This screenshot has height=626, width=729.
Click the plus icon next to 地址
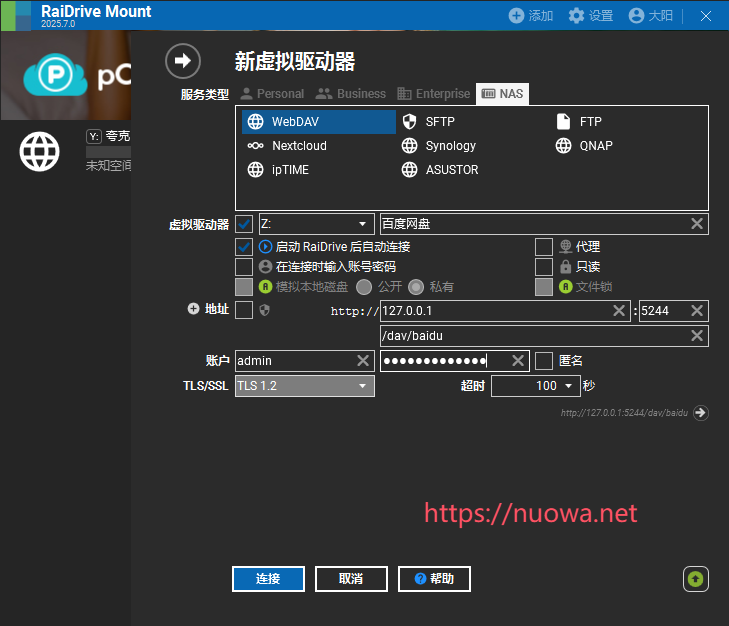(193, 309)
